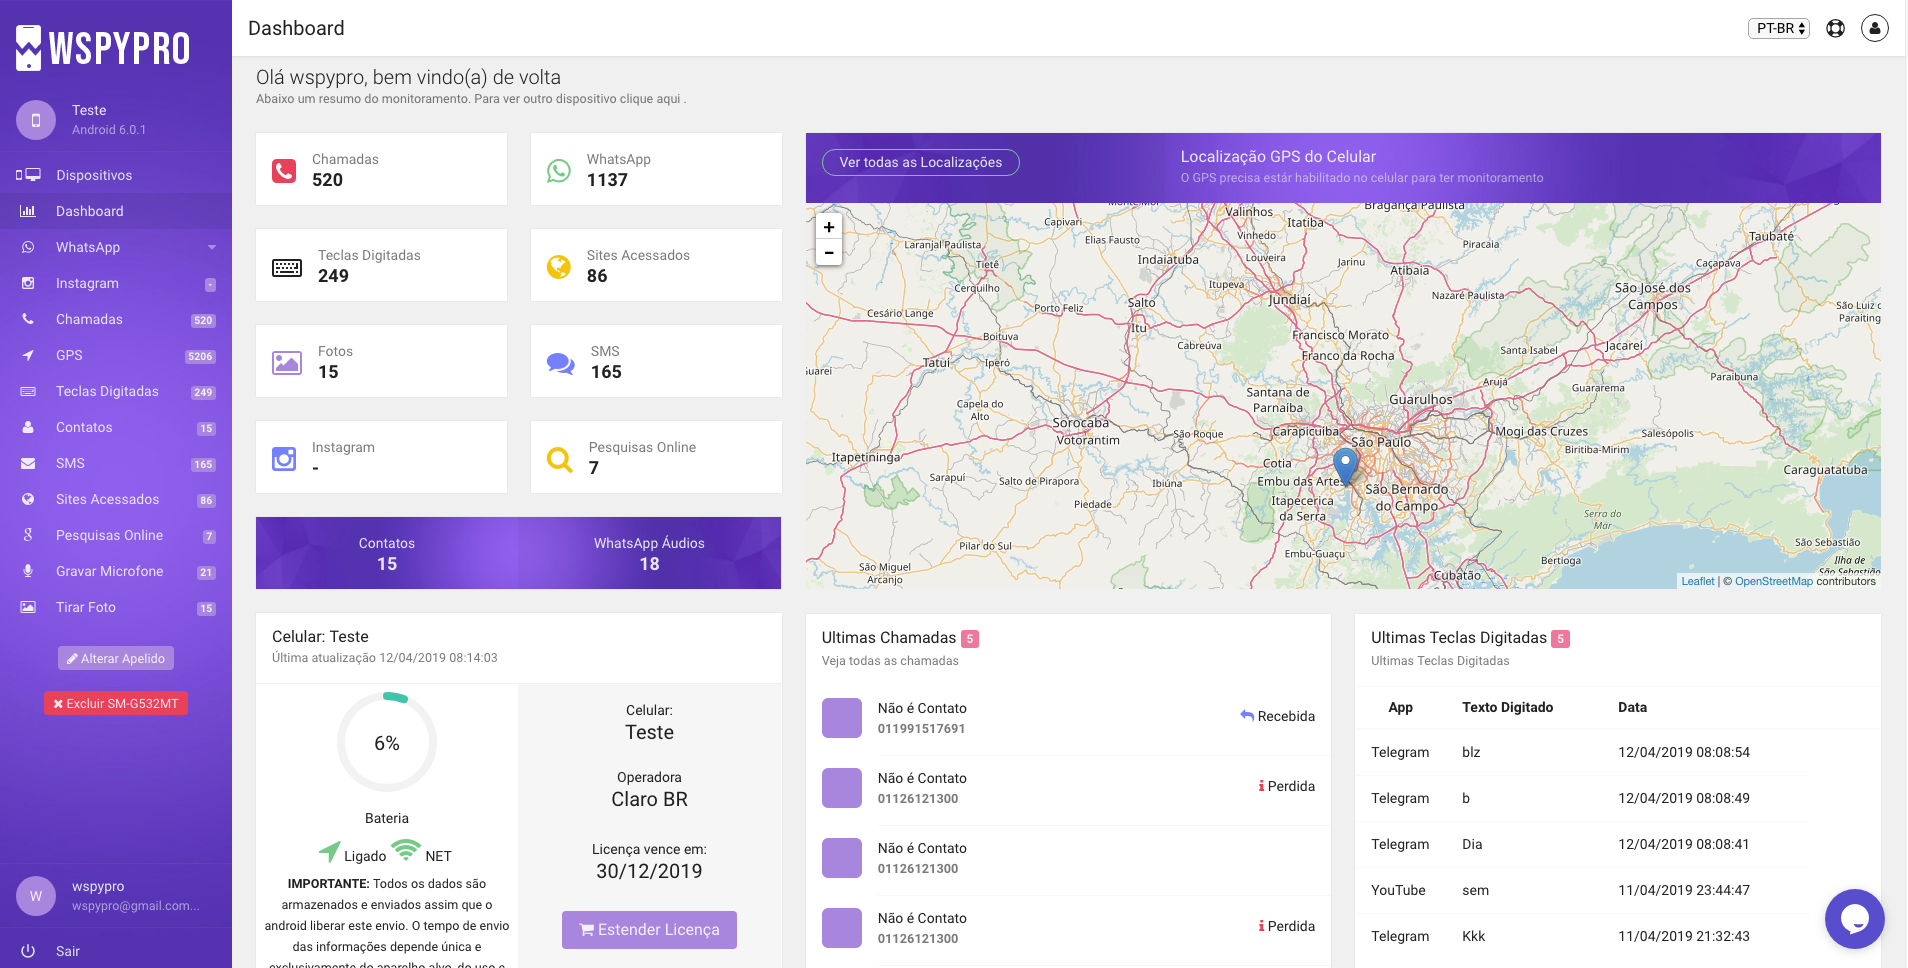Click the Teclas Digitadas keyboard icon
Image resolution: width=1908 pixels, height=968 pixels.
[287, 267]
